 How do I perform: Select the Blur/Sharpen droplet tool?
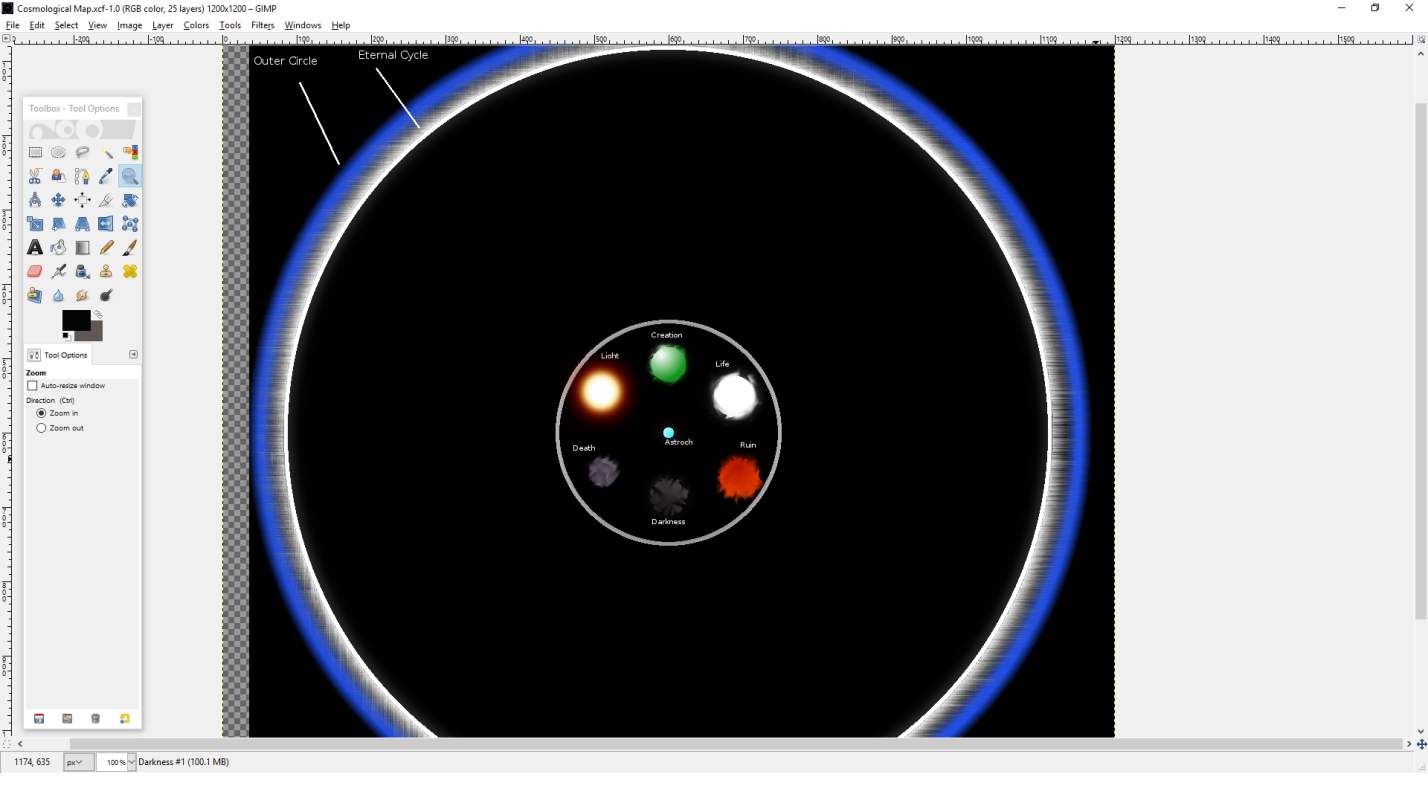coord(59,296)
